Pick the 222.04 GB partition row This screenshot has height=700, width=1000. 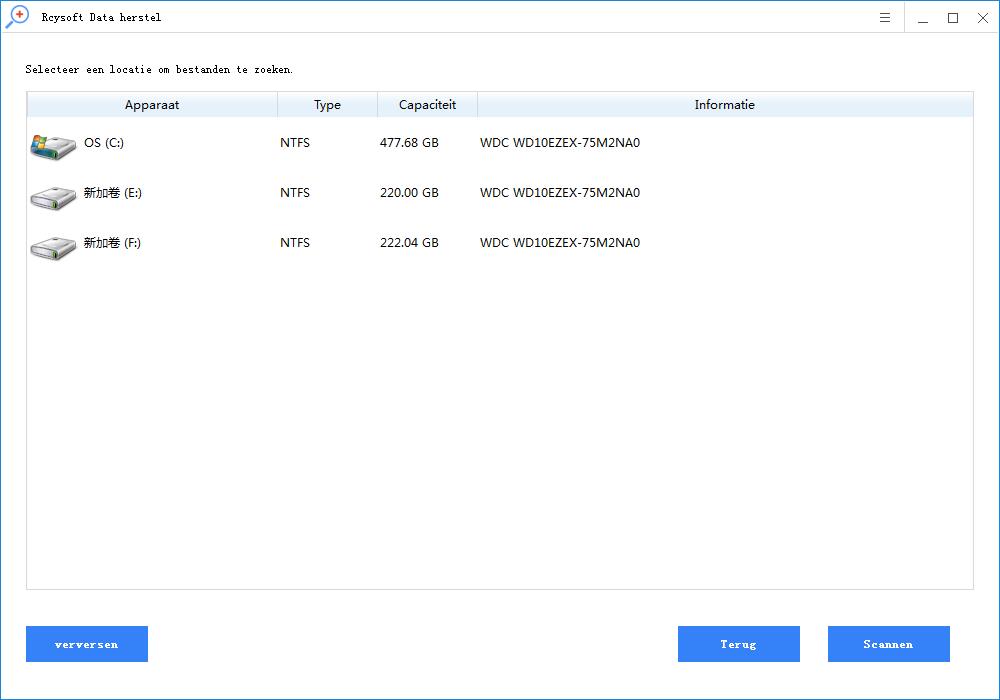(409, 243)
